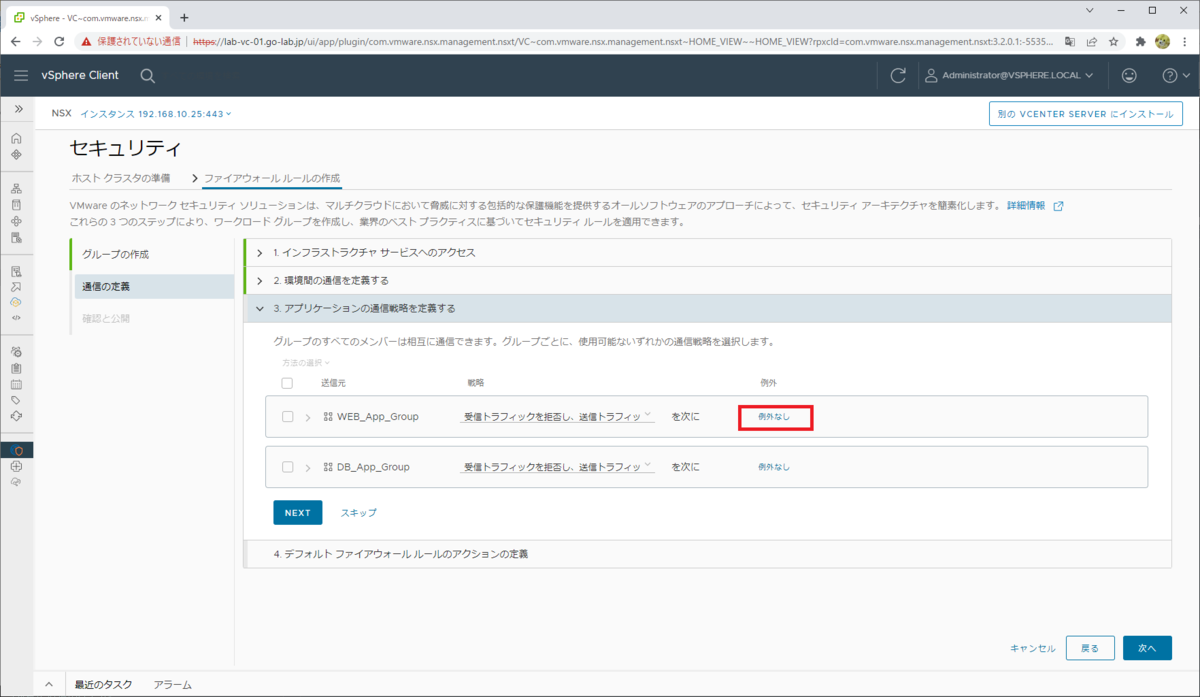Open the Administrator@VSPHERE.LOCAL user menu
This screenshot has height=697, width=1200.
coord(1008,75)
